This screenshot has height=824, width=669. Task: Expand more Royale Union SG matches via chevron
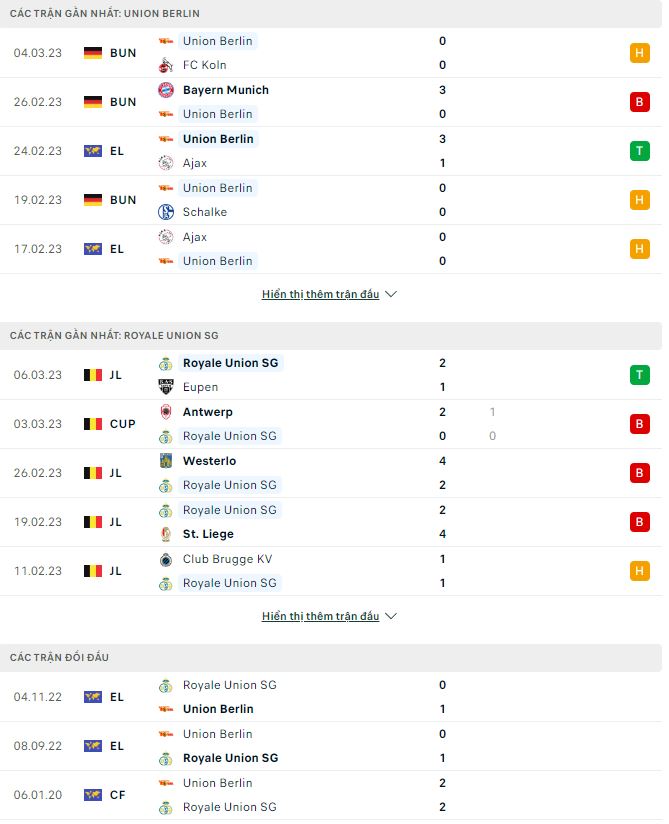[x=389, y=616]
